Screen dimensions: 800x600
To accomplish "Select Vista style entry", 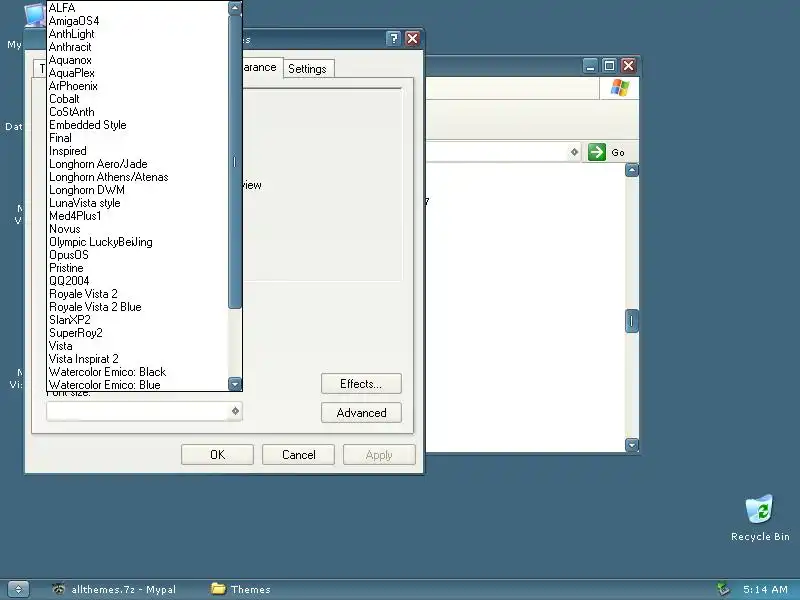I will click(137, 346).
